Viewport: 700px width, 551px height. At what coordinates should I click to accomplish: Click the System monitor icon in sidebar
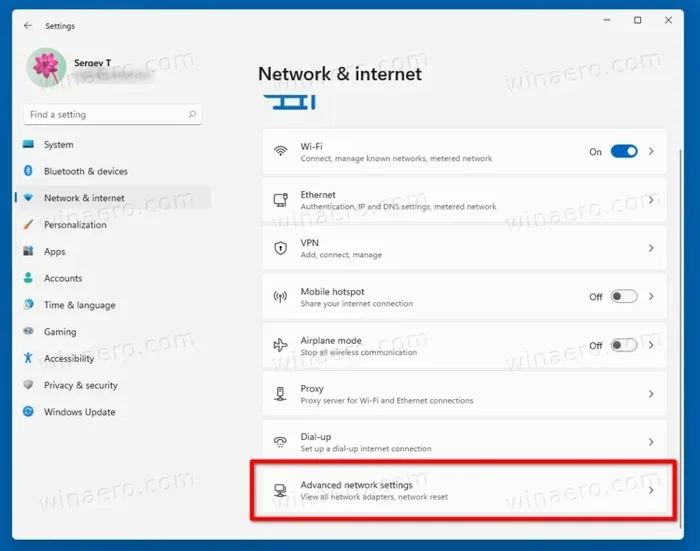coord(28,144)
